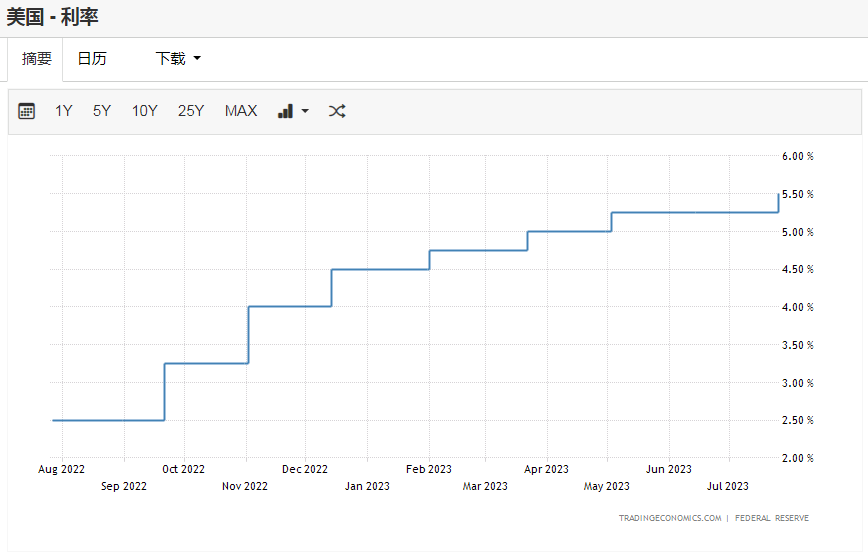Click the 6.00 % axis label
This screenshot has width=868, height=558.
(798, 157)
